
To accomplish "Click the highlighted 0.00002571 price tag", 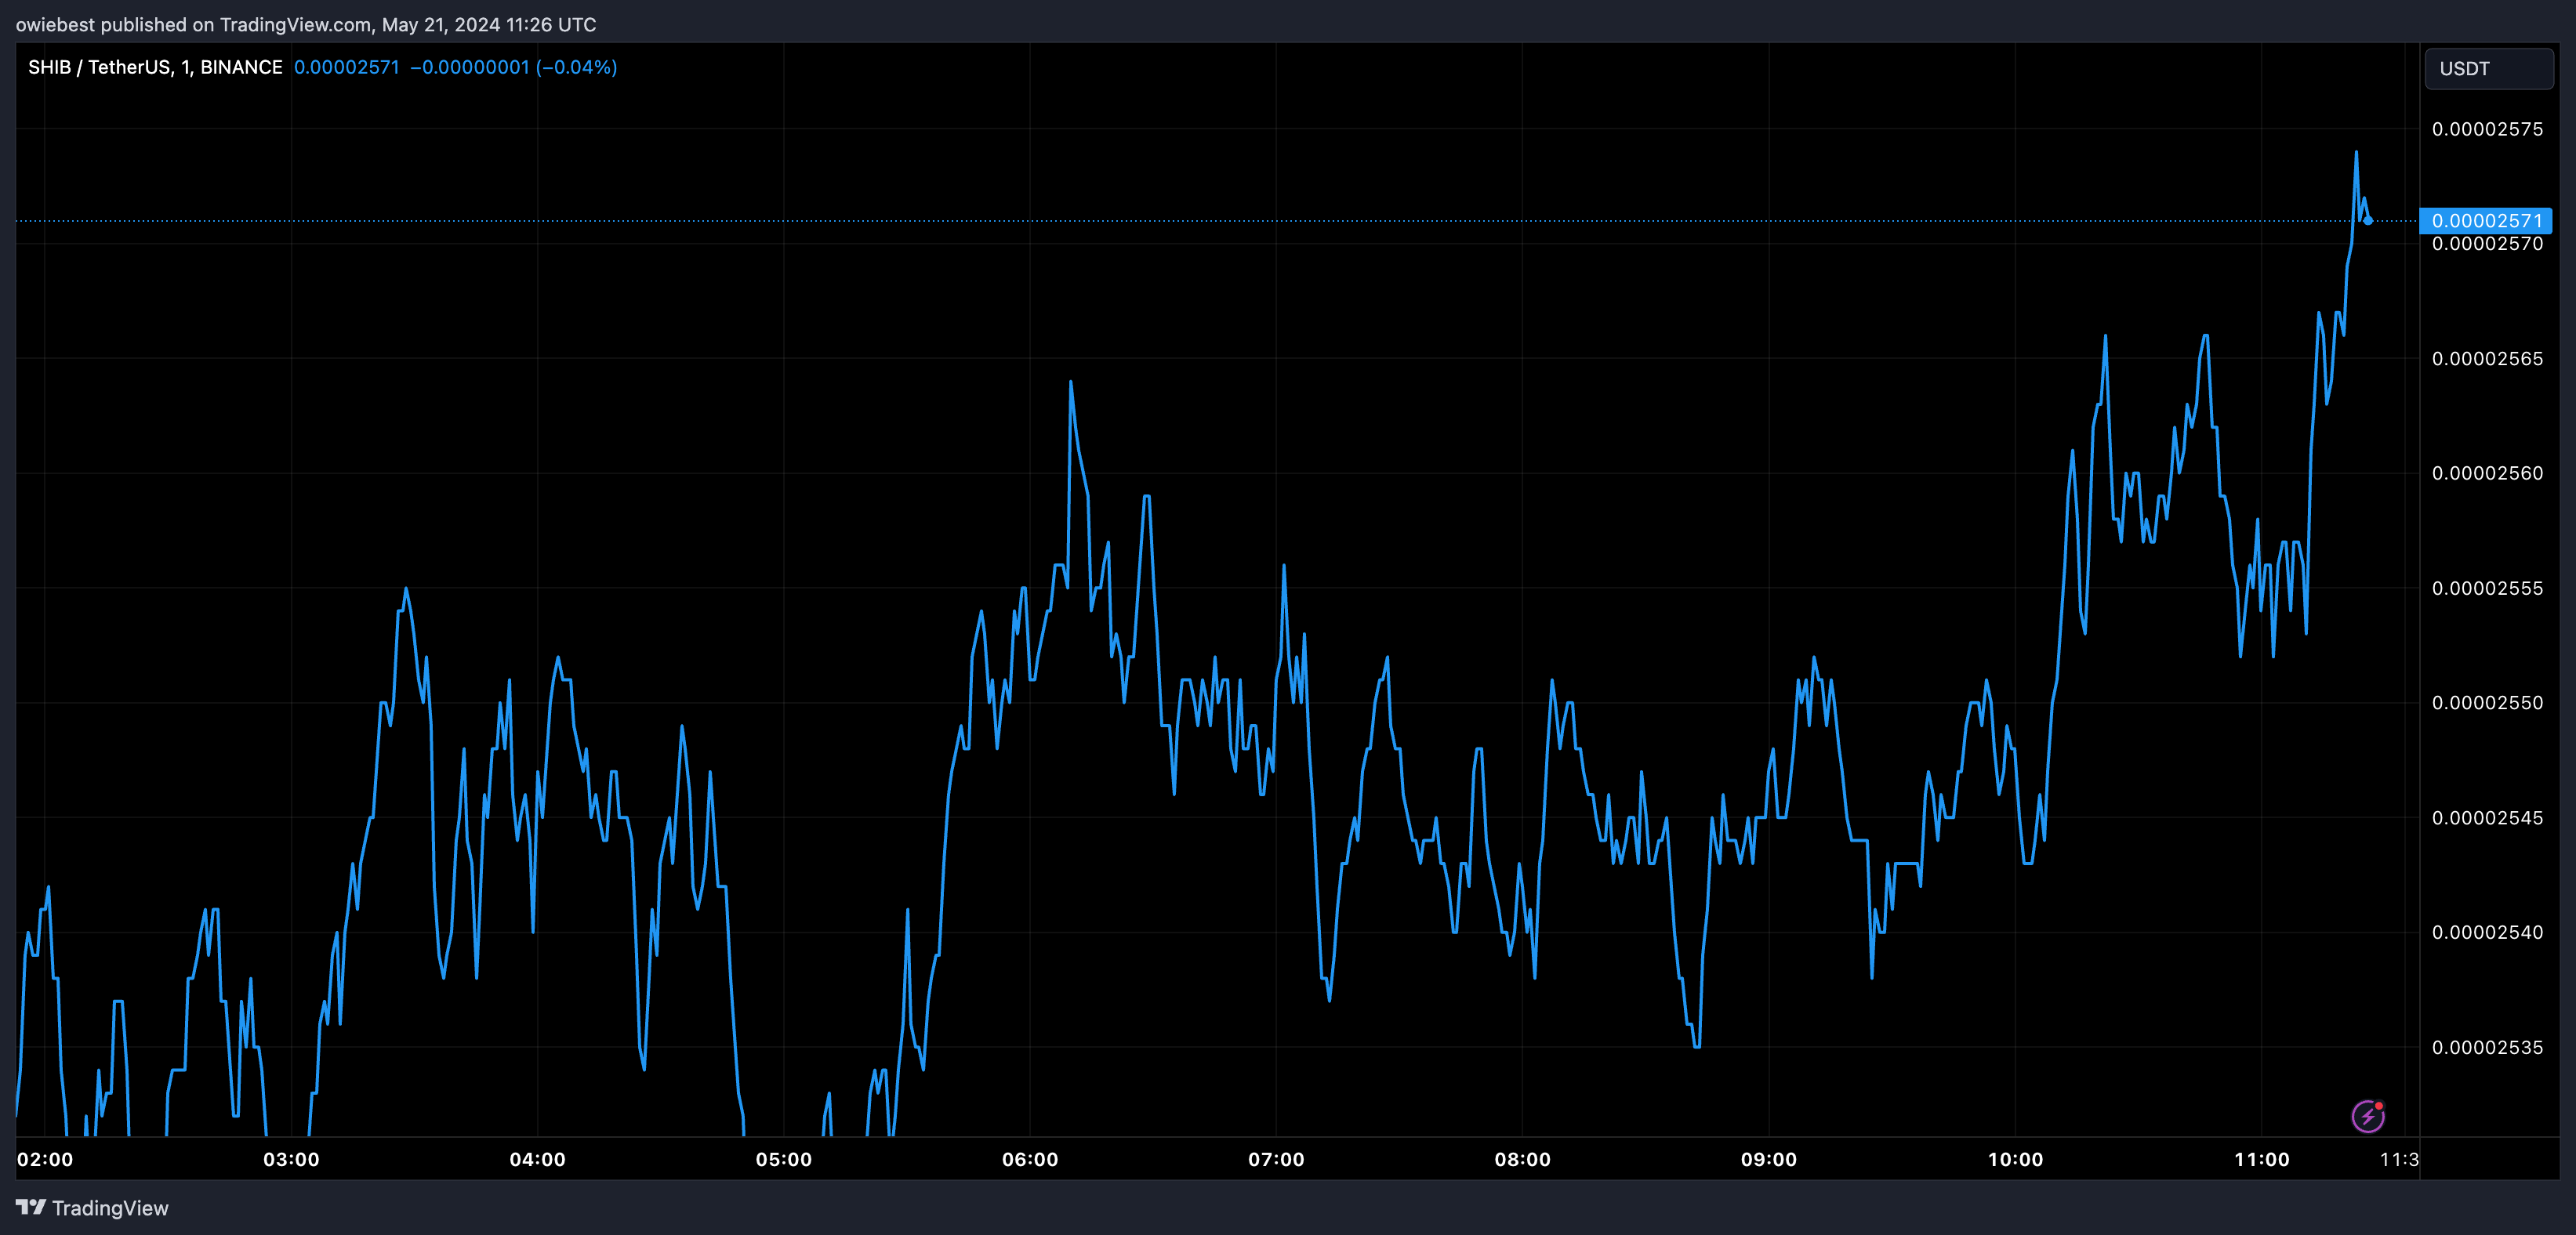I will coord(2485,220).
